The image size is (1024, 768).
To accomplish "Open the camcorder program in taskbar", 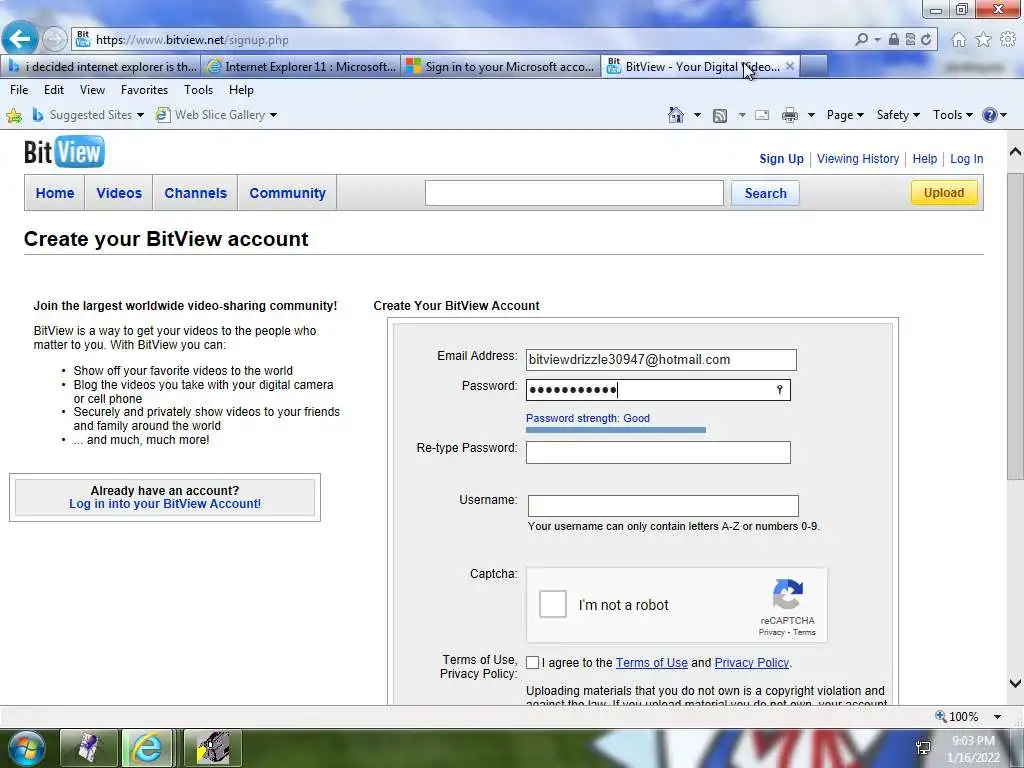I will pos(213,748).
